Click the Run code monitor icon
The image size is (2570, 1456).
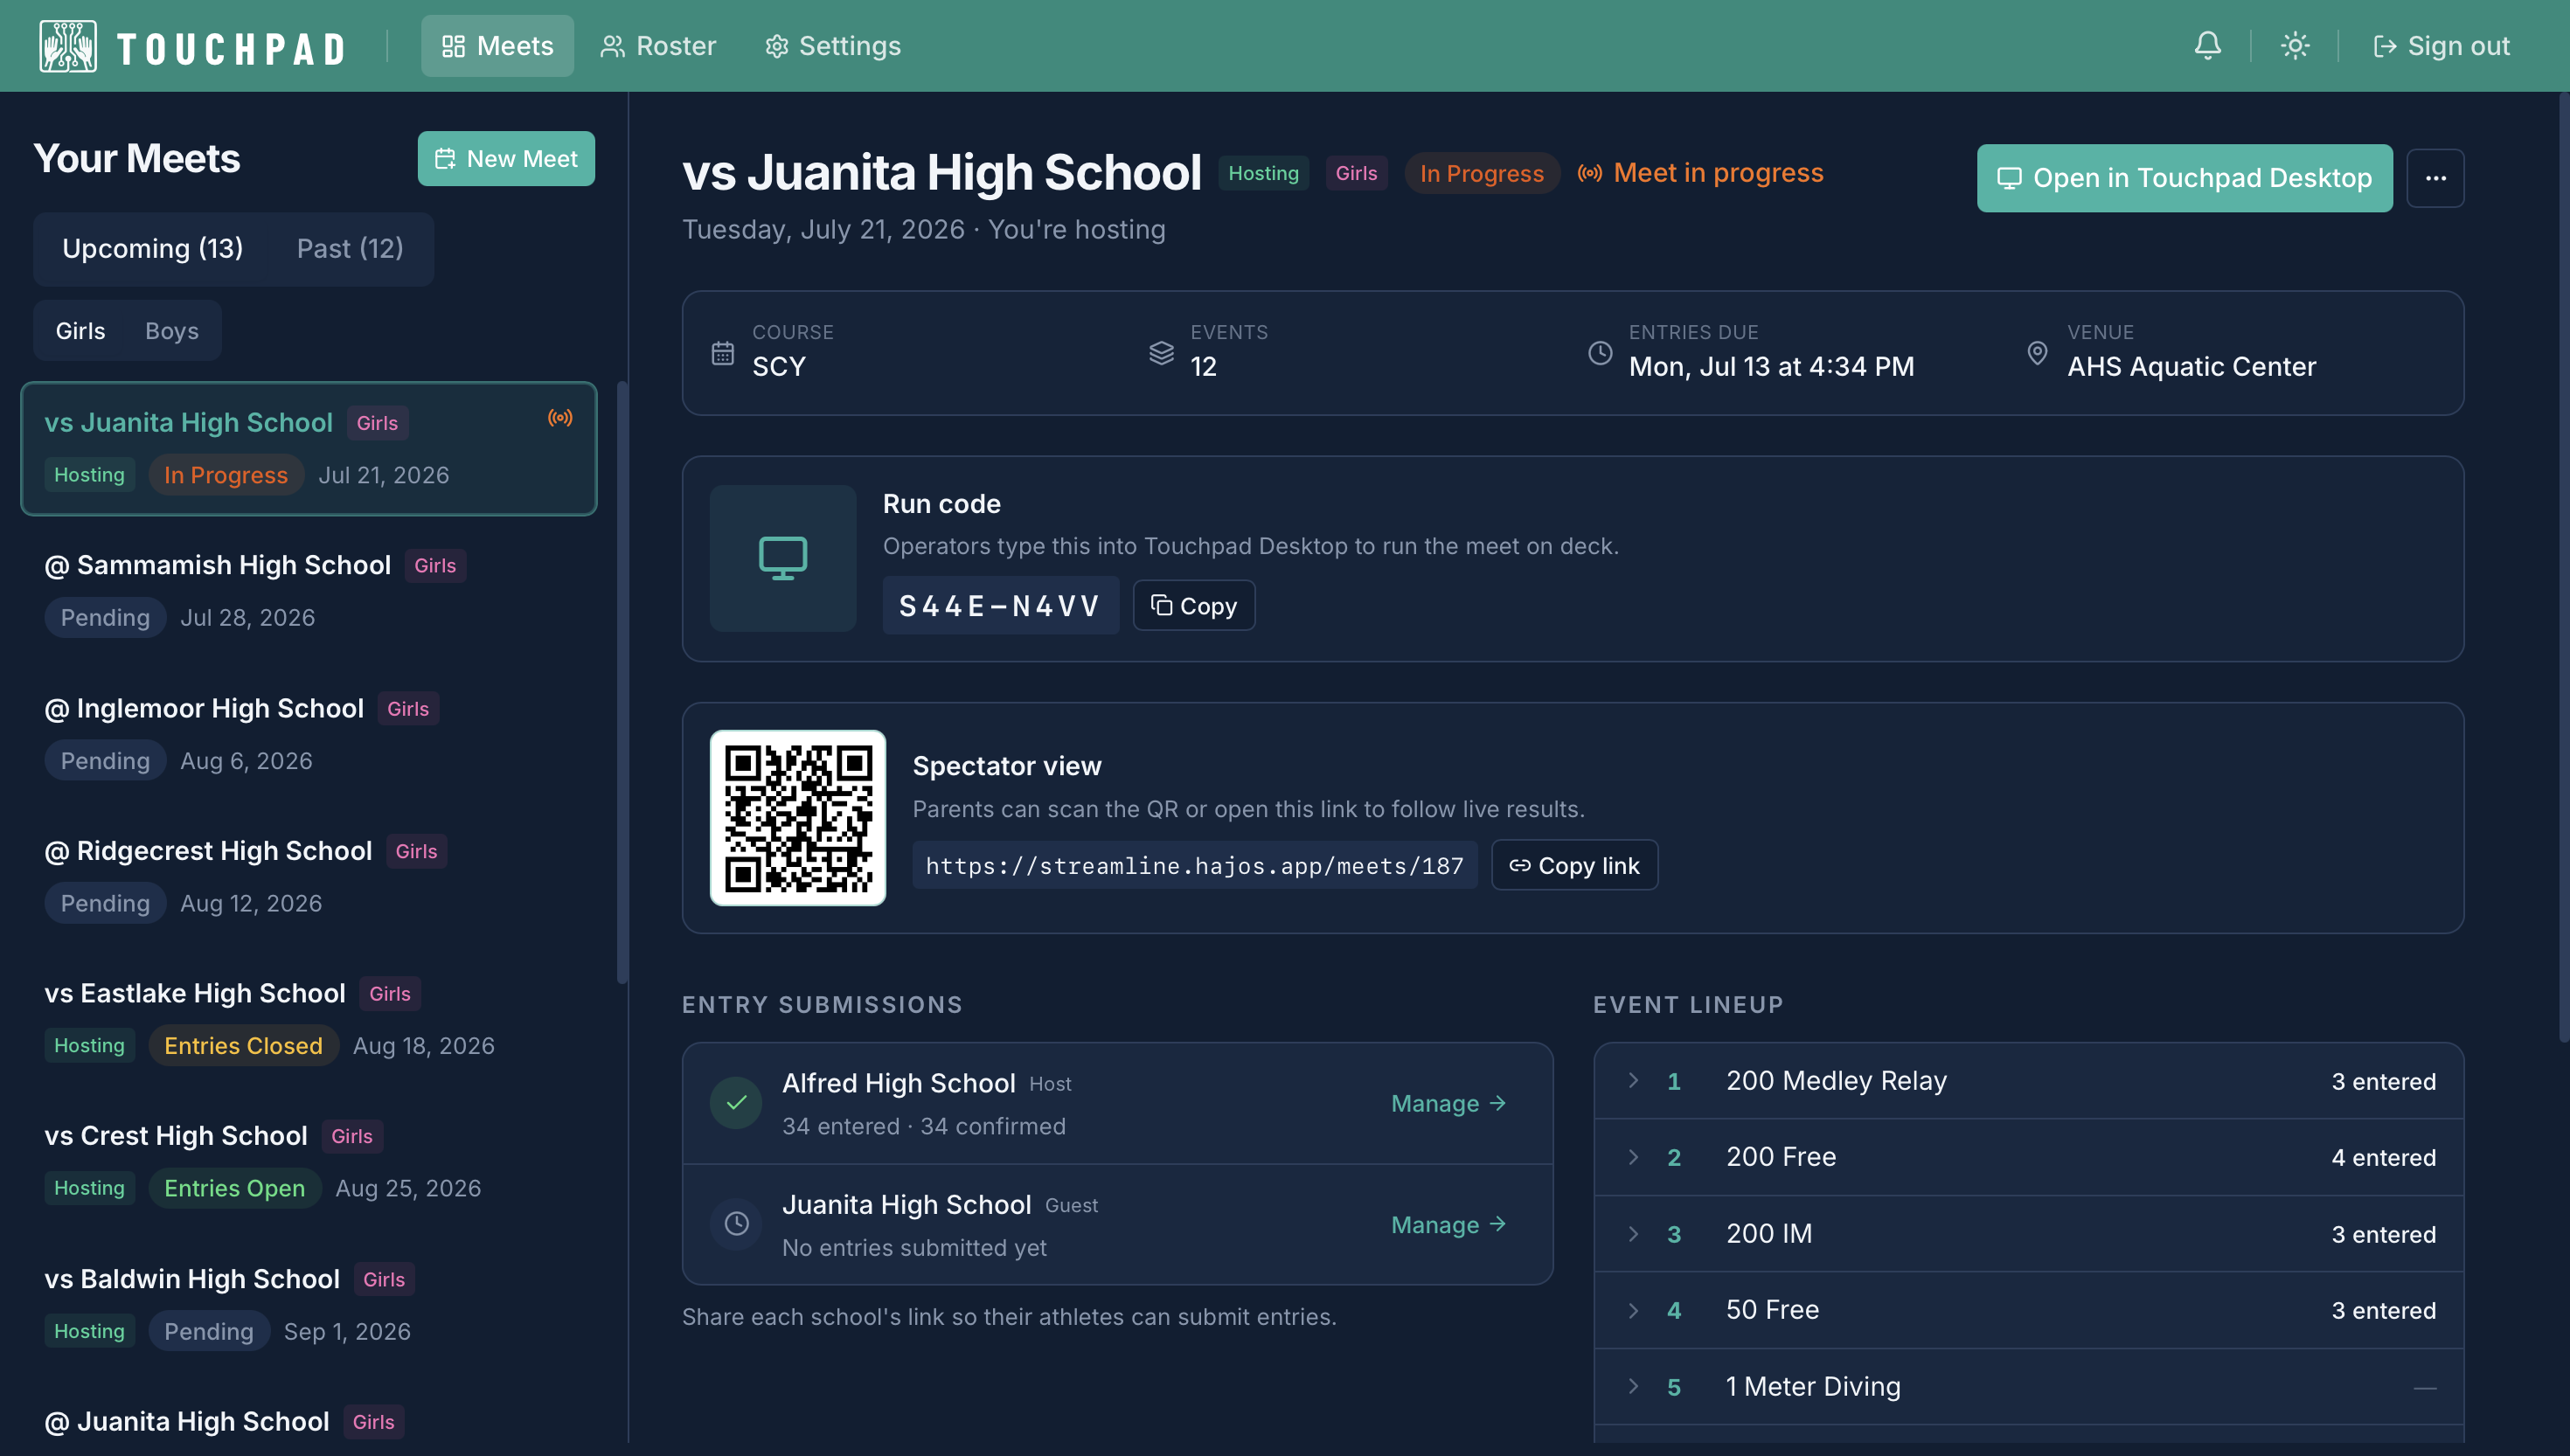[783, 558]
